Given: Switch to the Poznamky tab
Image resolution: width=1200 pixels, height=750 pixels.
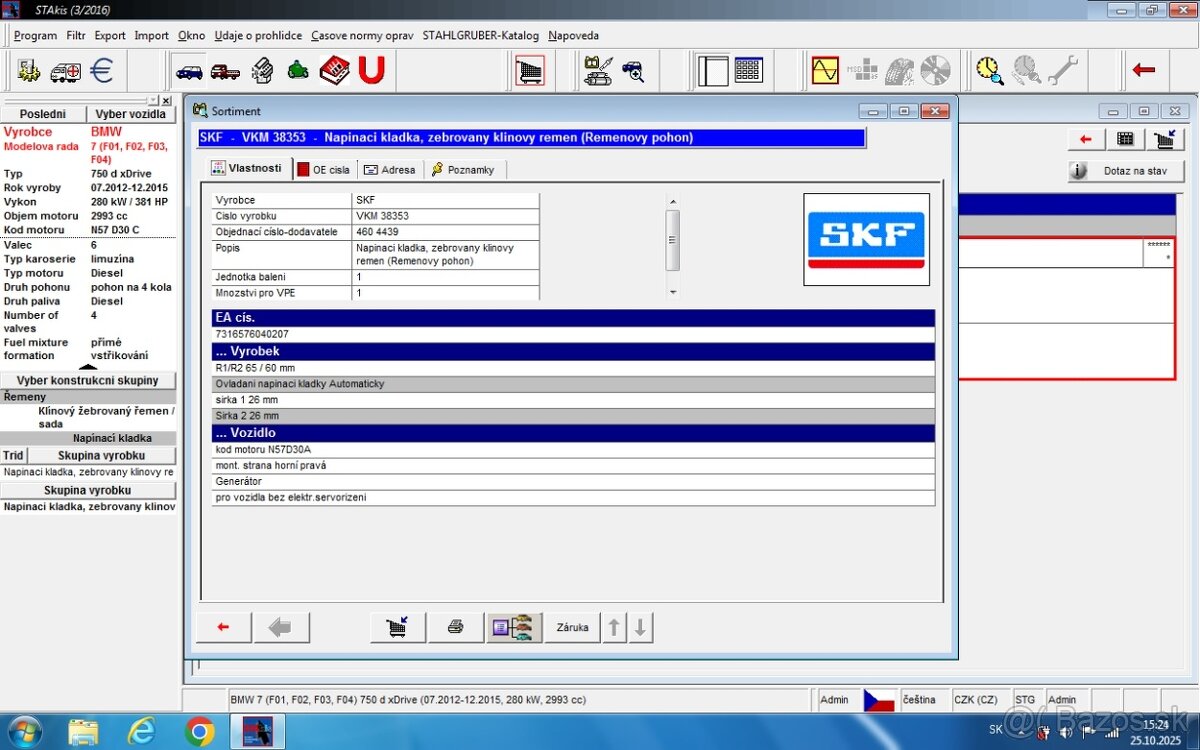Looking at the screenshot, I should point(464,169).
